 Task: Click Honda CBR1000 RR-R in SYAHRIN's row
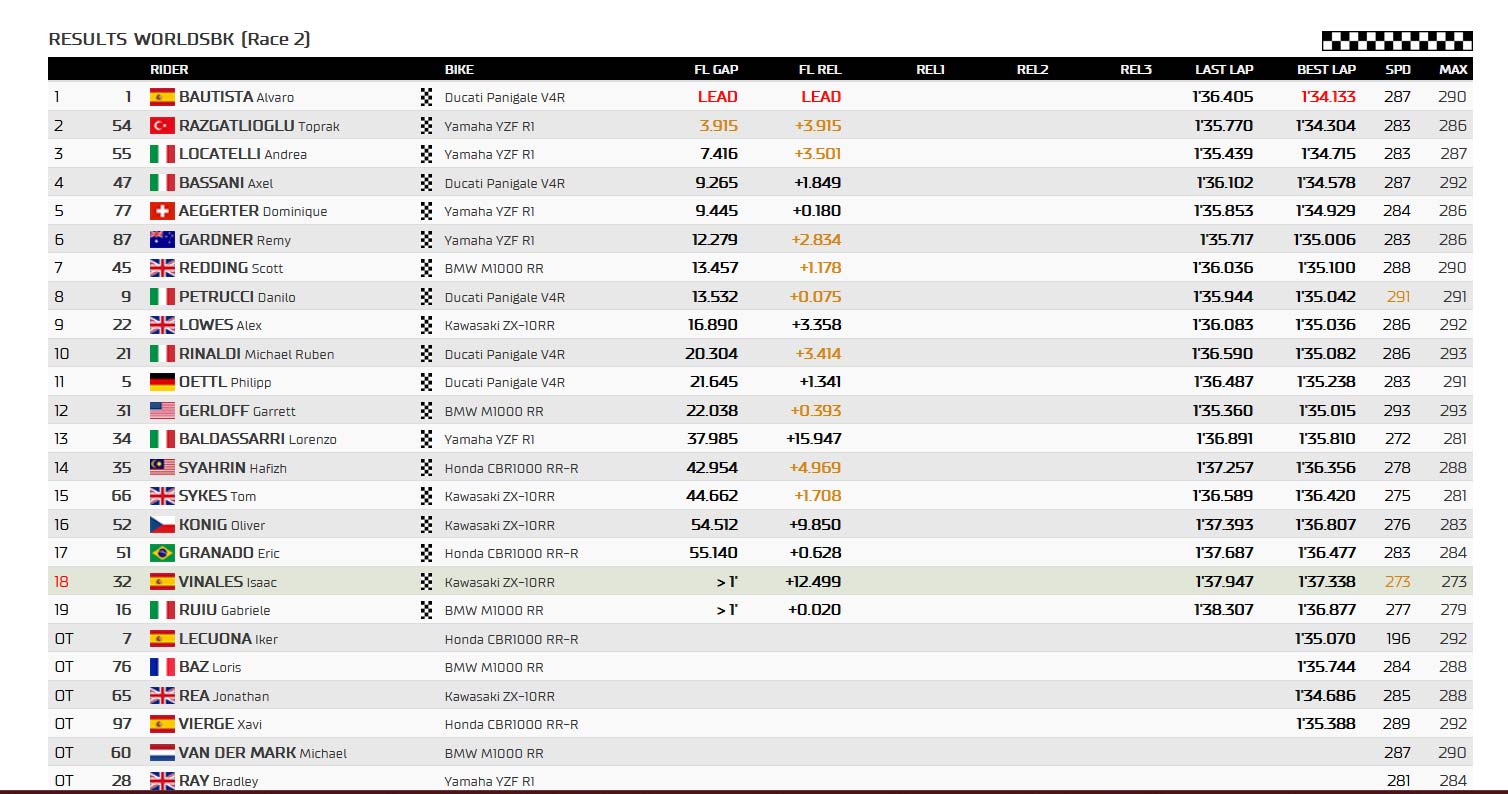click(x=512, y=468)
